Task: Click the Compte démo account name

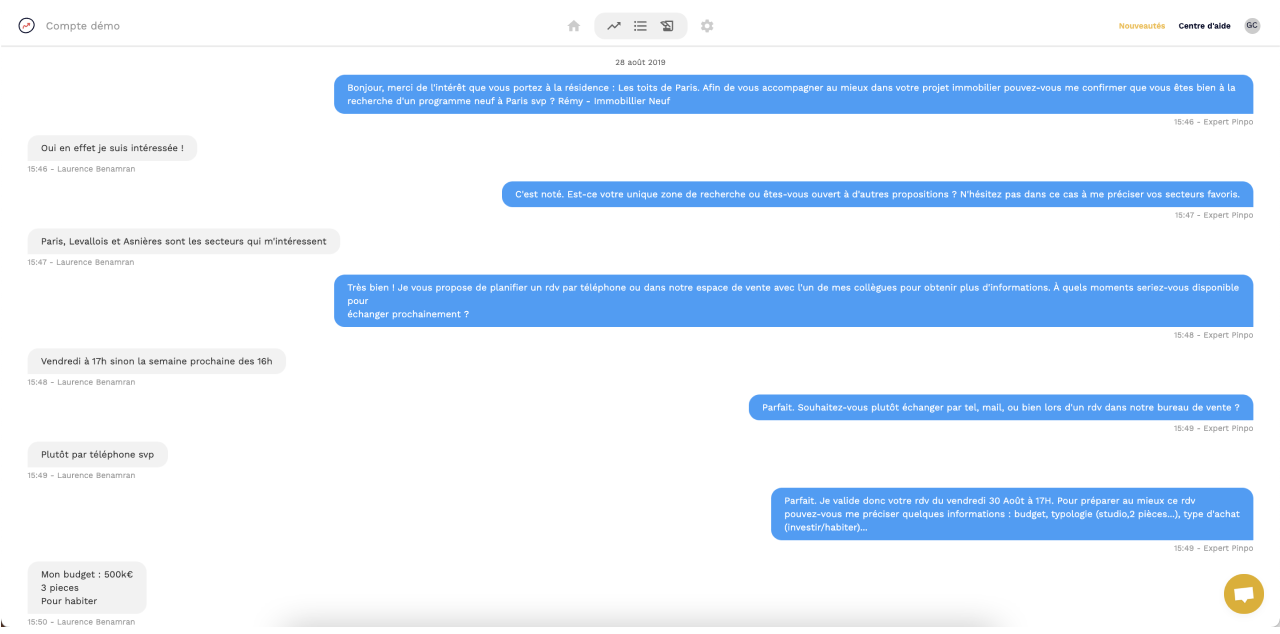Action: coord(83,26)
